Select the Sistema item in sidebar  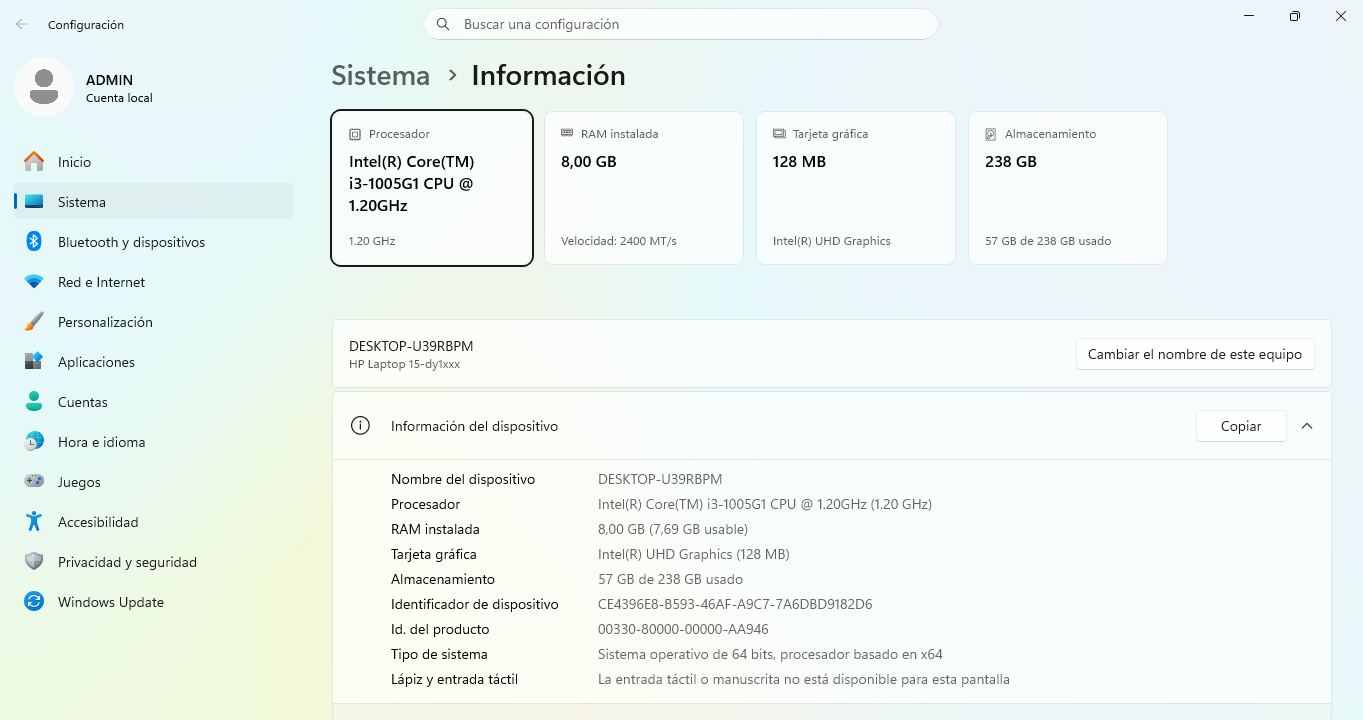click(x=154, y=202)
